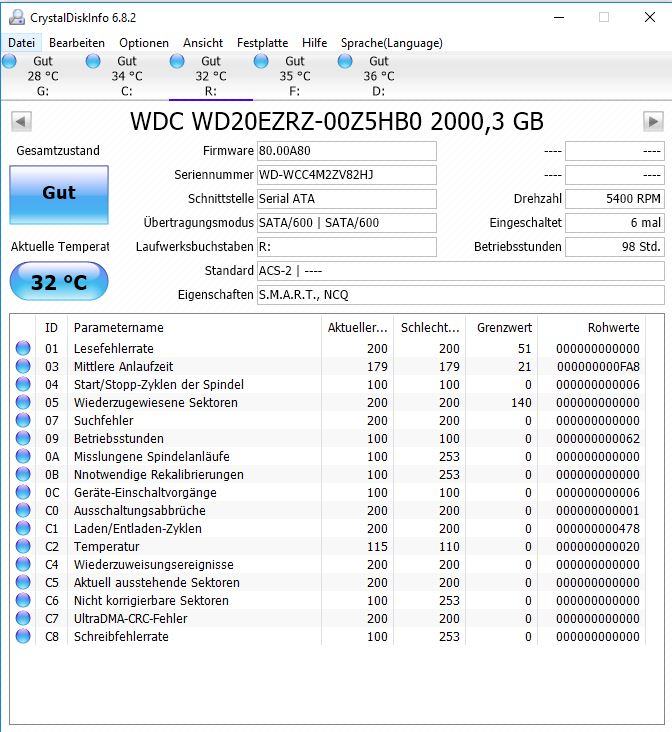
Task: Select drive D: tab at 36 °C
Action: (x=379, y=76)
